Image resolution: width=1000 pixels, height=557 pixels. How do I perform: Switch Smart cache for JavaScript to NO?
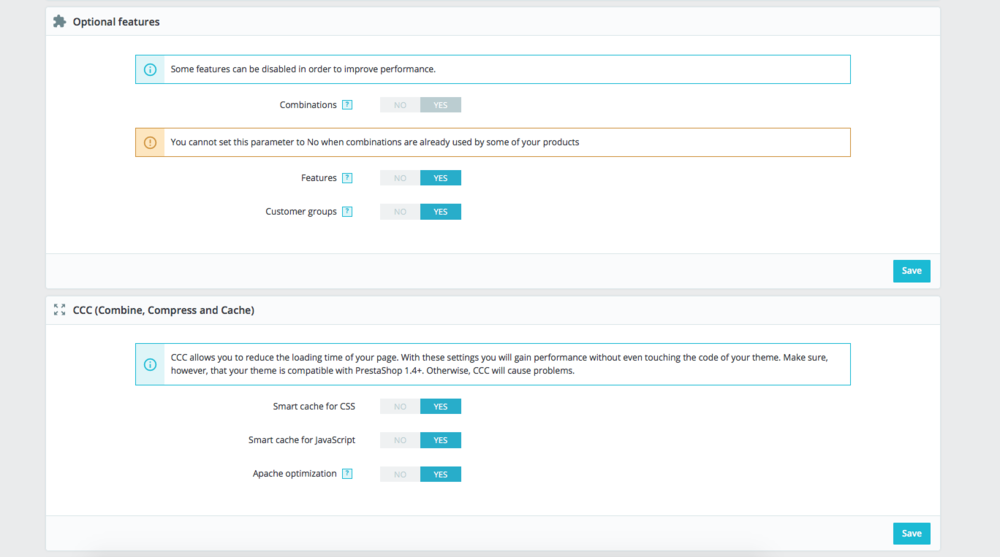(x=400, y=440)
